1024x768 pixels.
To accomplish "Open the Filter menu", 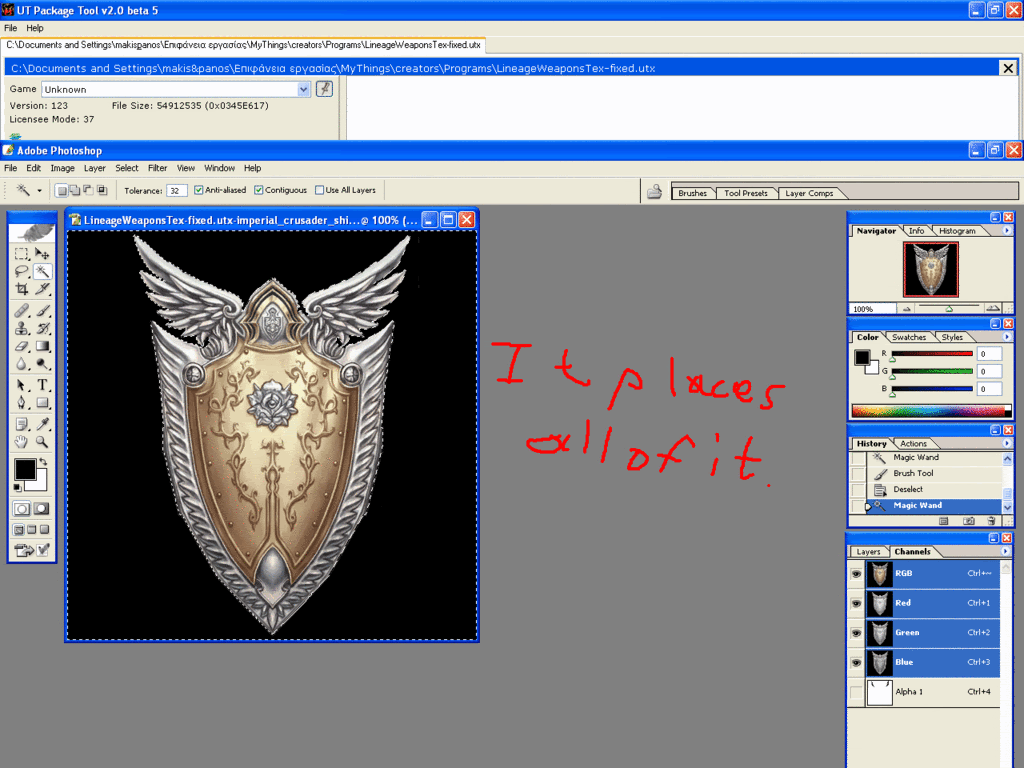I will 157,168.
